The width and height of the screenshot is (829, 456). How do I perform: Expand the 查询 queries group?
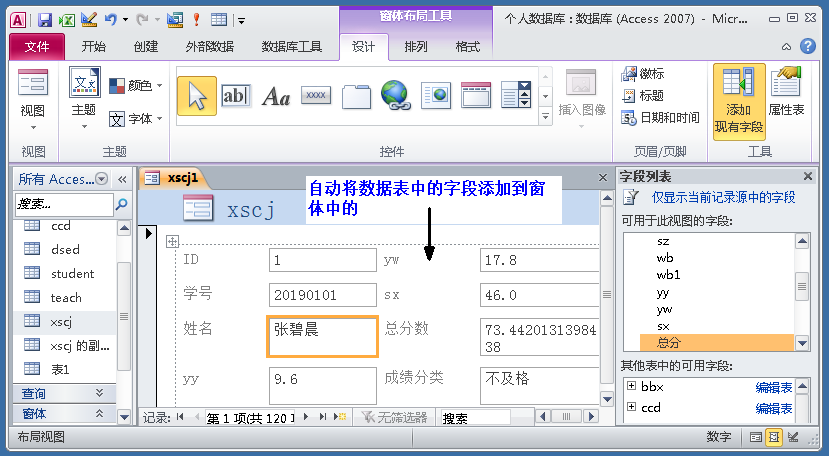(x=99, y=392)
